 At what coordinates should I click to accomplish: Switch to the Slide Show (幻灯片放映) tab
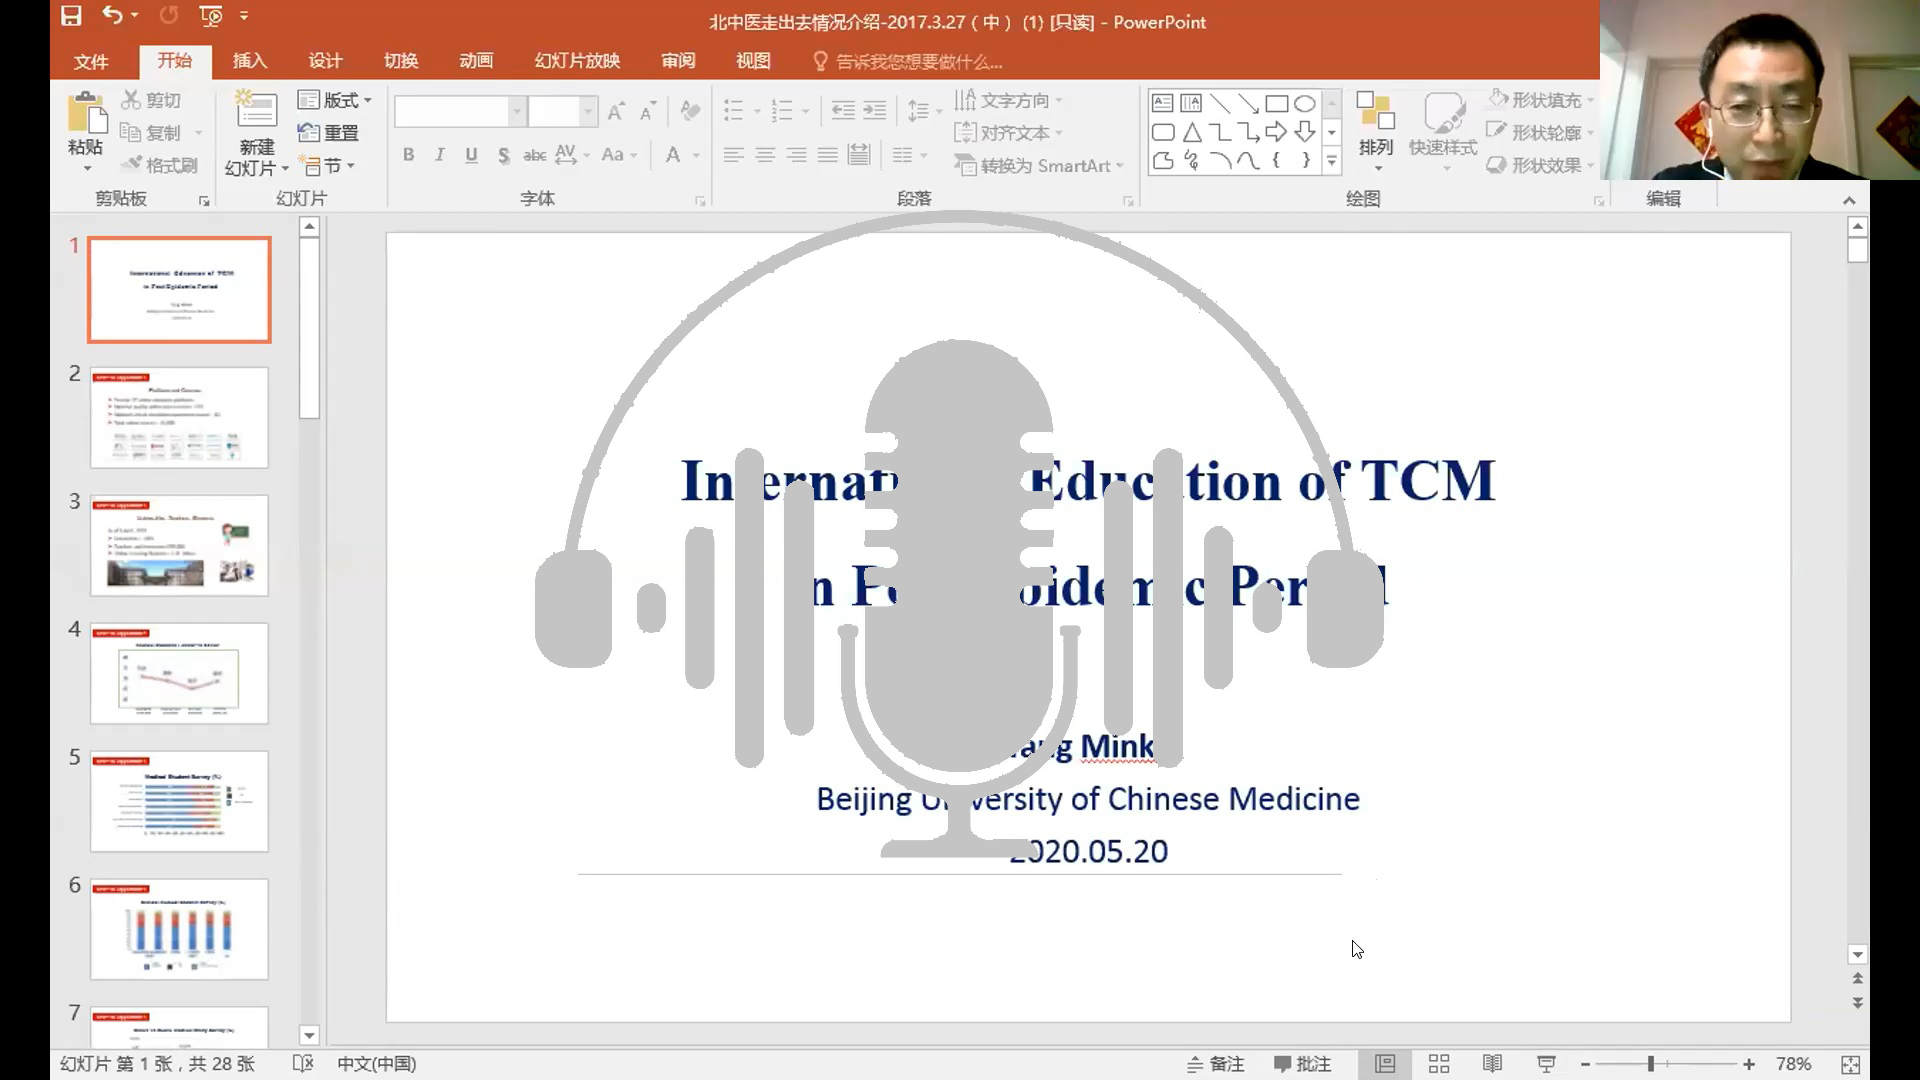[577, 61]
